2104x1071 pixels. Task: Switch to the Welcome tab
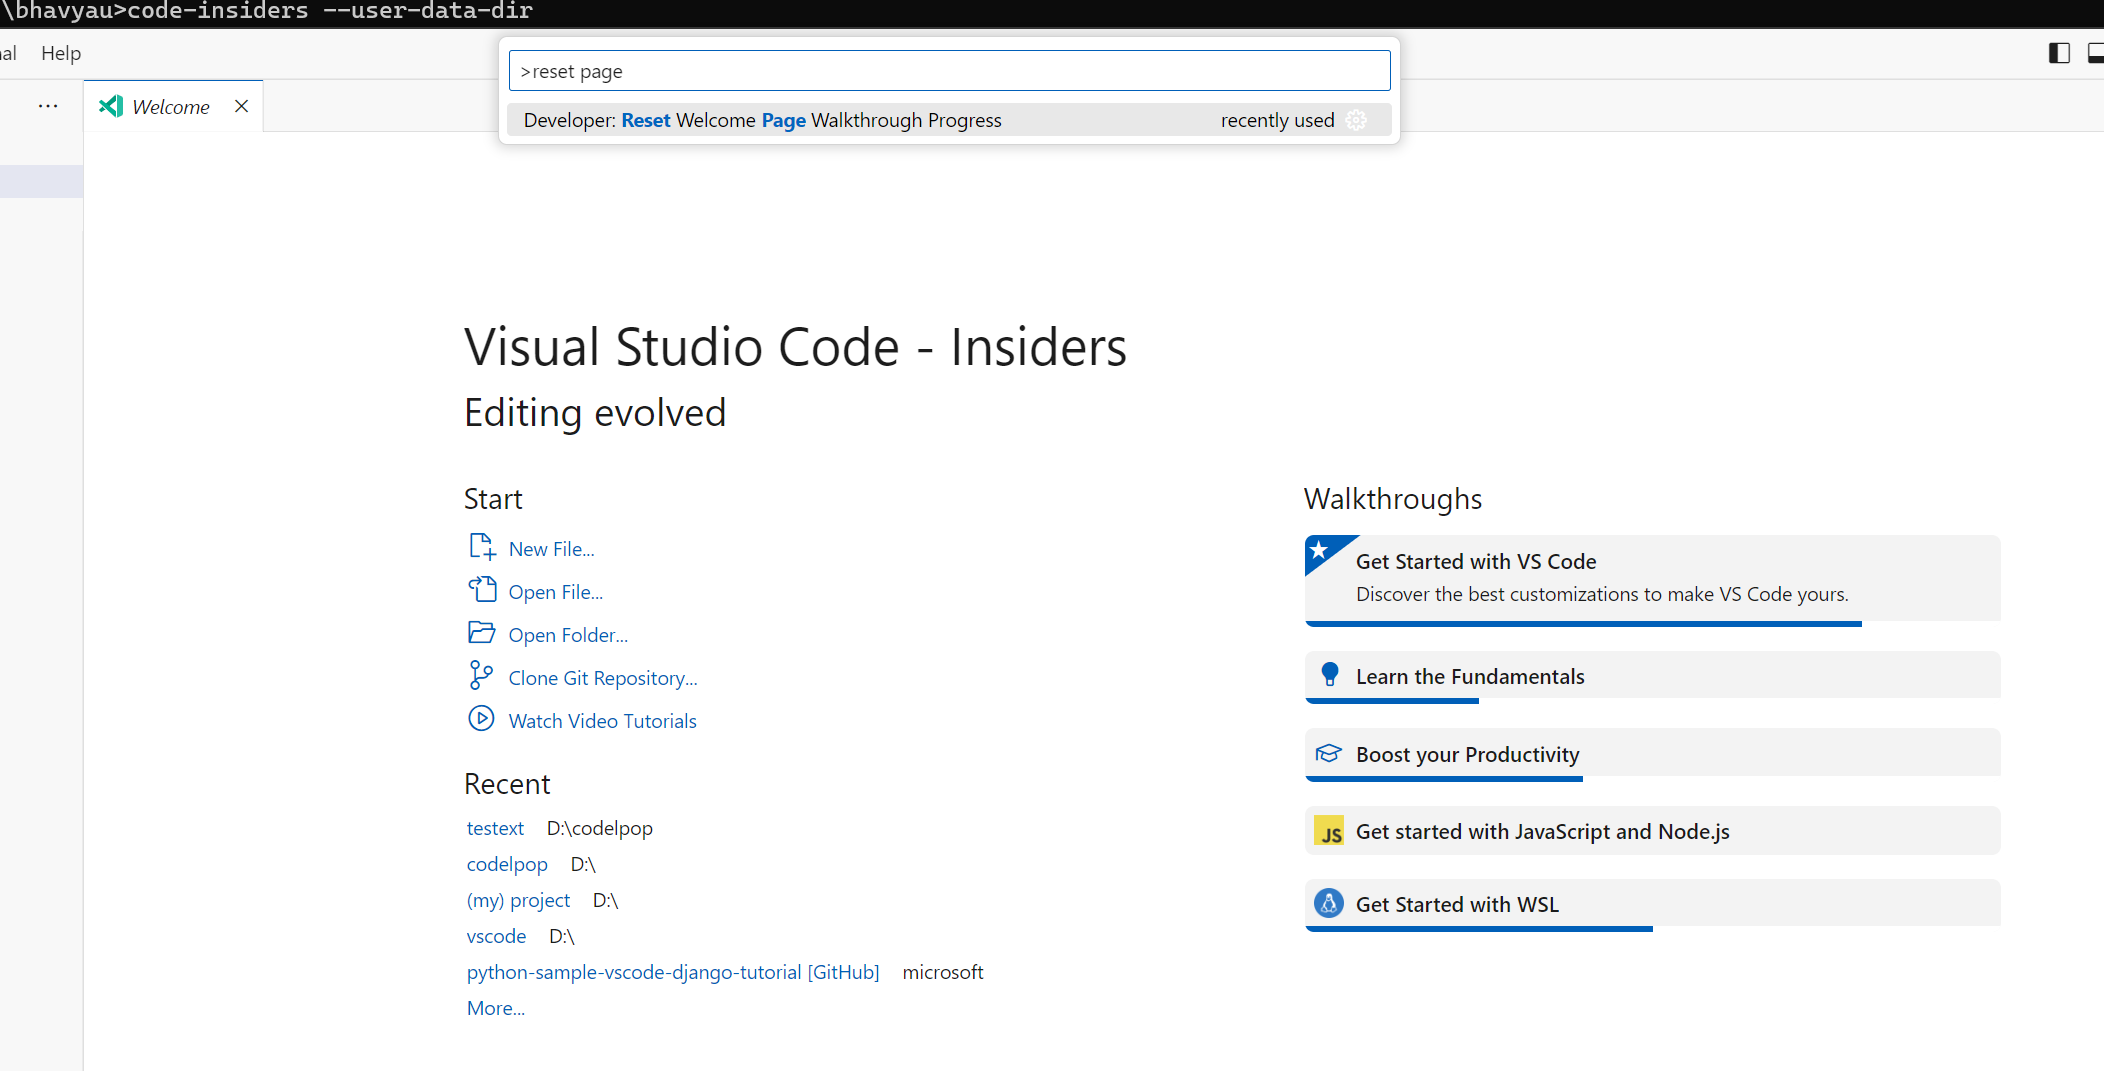(x=171, y=105)
